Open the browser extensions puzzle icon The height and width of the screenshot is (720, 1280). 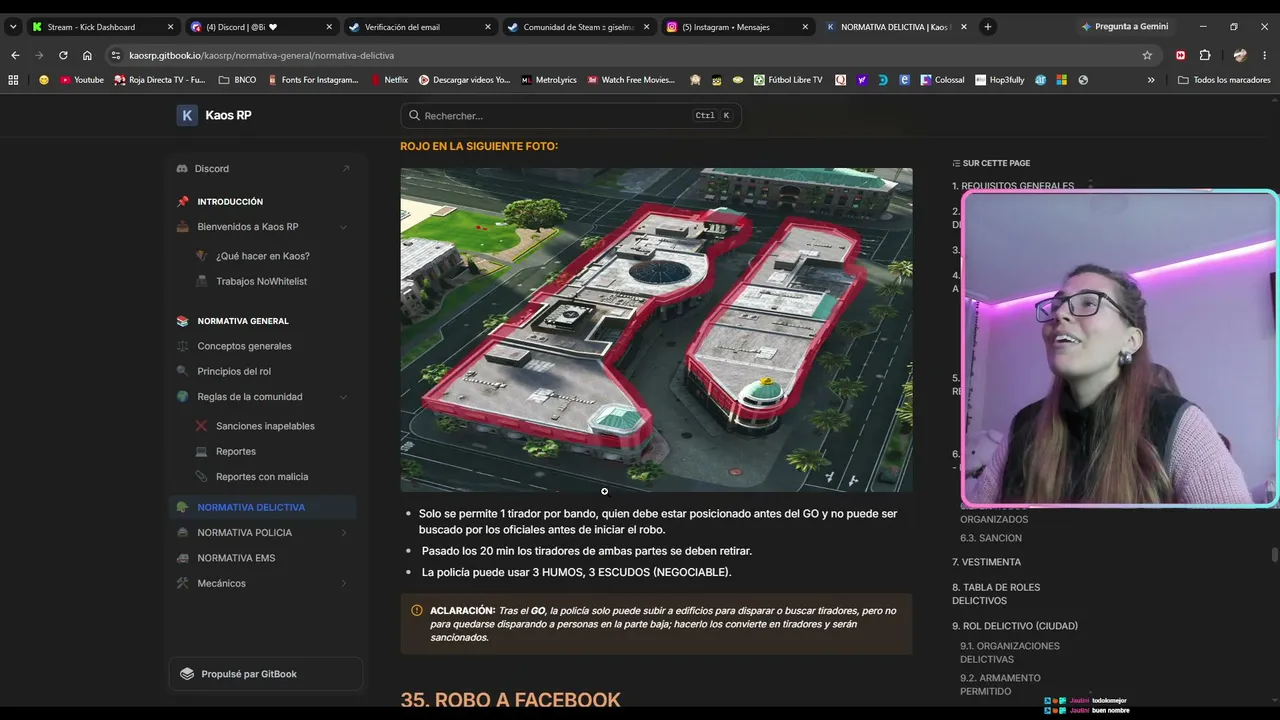1205,55
